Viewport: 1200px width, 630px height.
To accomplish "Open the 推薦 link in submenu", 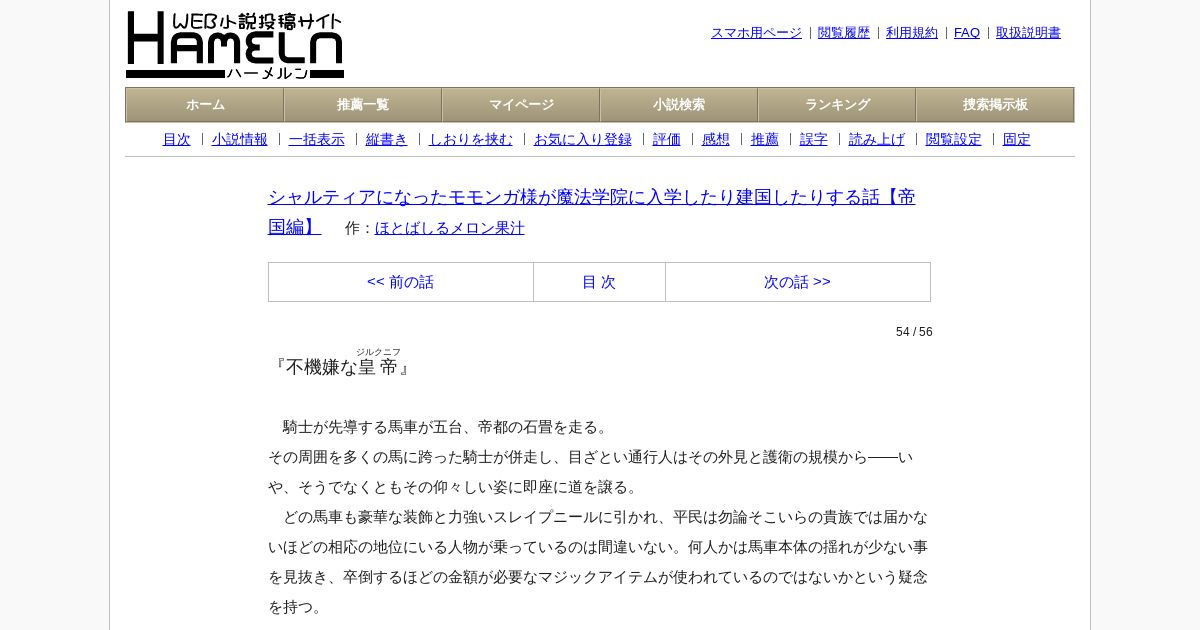I will pyautogui.click(x=765, y=140).
